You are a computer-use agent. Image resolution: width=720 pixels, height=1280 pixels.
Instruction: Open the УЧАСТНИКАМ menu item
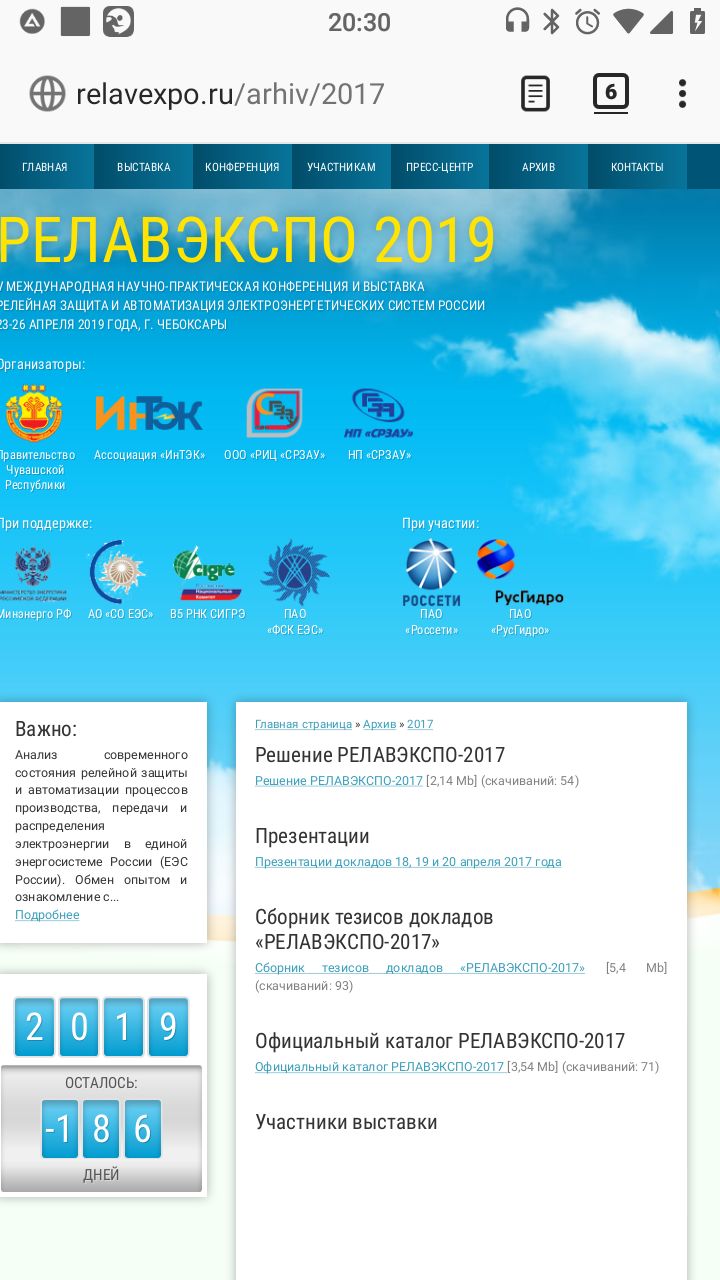point(341,167)
